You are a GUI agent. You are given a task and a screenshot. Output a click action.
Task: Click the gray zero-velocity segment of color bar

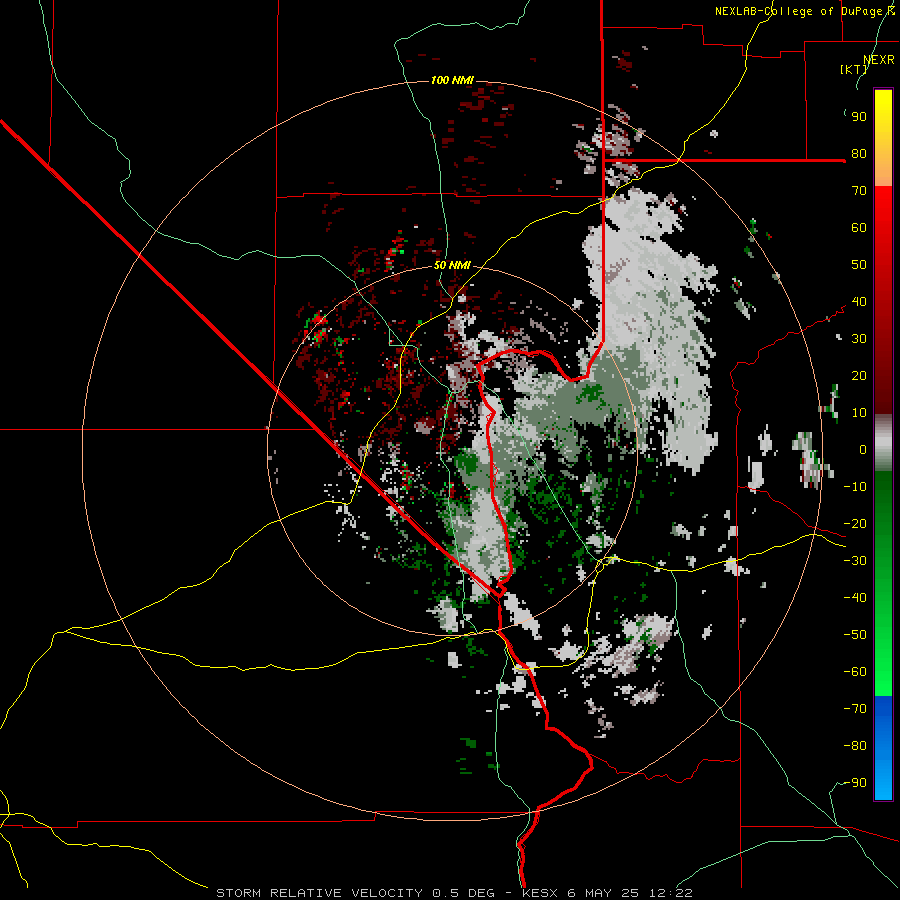click(883, 443)
